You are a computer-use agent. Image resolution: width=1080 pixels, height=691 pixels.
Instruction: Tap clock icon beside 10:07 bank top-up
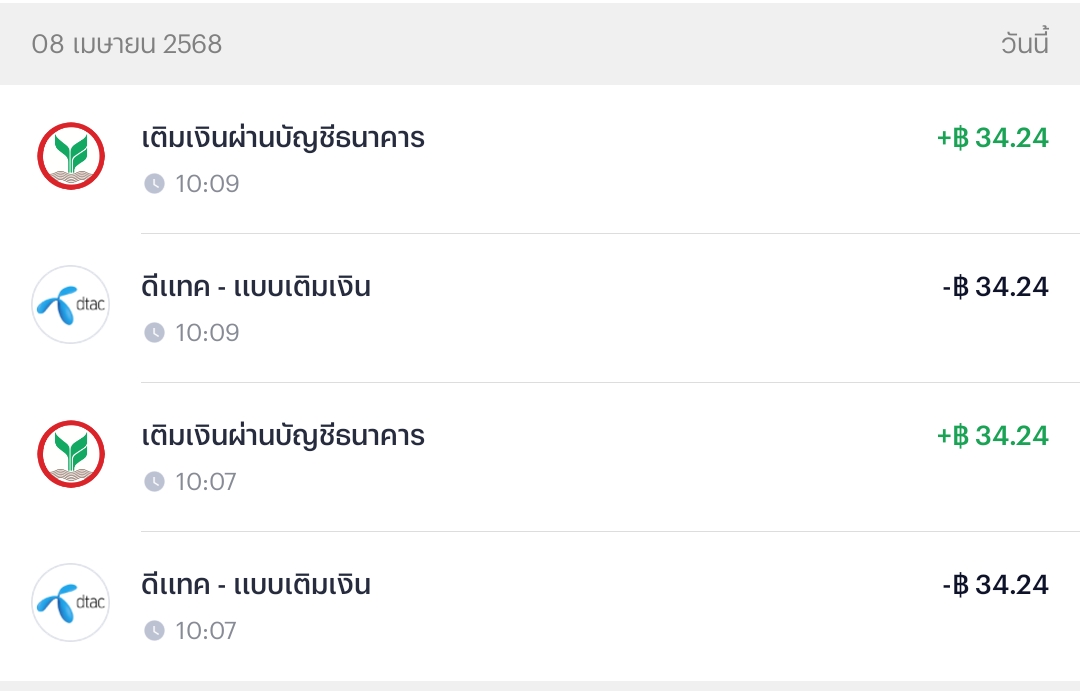point(154,482)
